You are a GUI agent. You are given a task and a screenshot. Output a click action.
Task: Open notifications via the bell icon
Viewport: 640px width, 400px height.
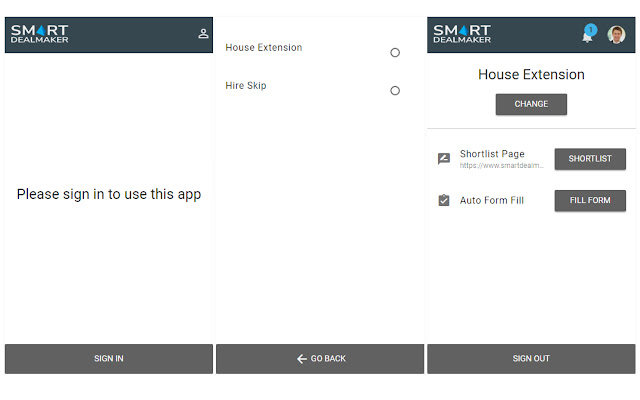coord(587,36)
